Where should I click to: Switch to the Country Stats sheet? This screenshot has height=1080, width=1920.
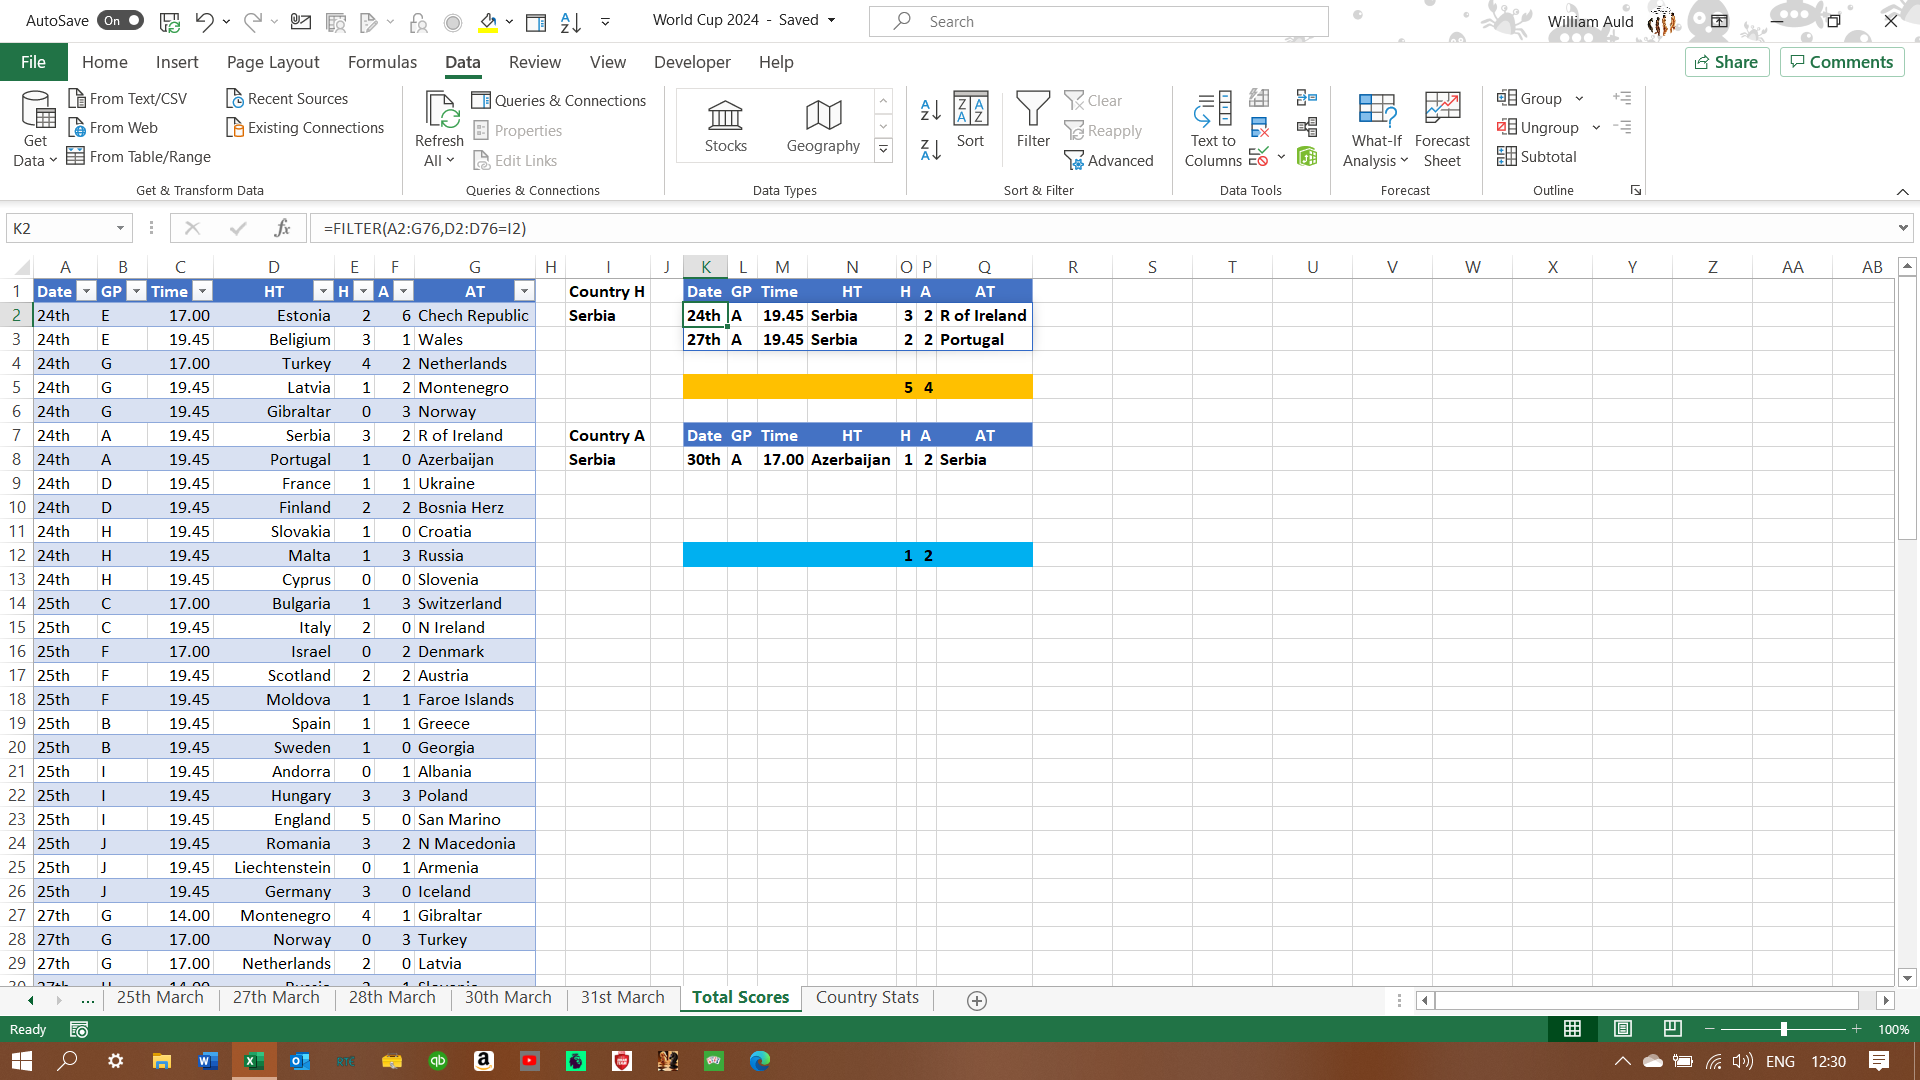click(866, 997)
